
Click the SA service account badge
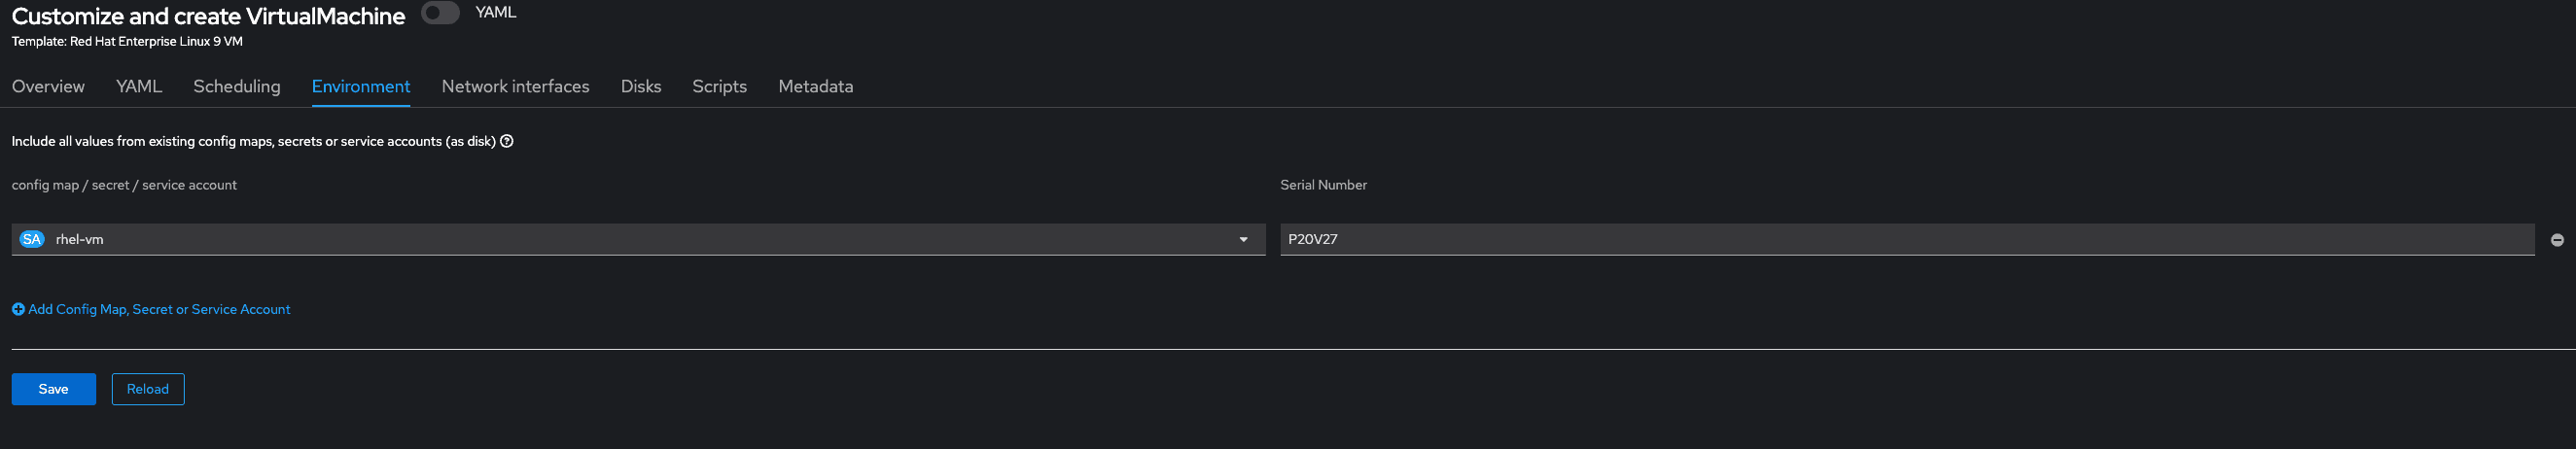click(32, 239)
